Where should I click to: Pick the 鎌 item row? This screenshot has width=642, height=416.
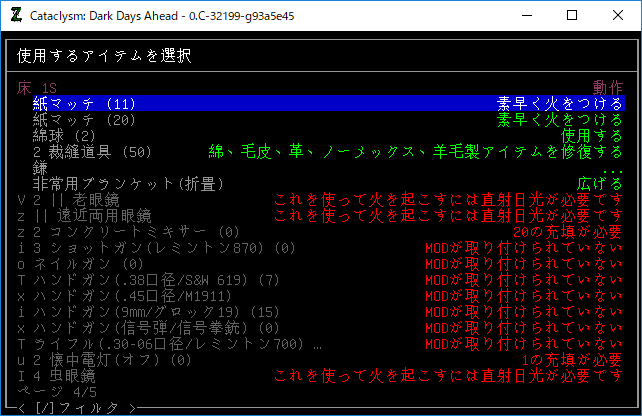pos(40,168)
